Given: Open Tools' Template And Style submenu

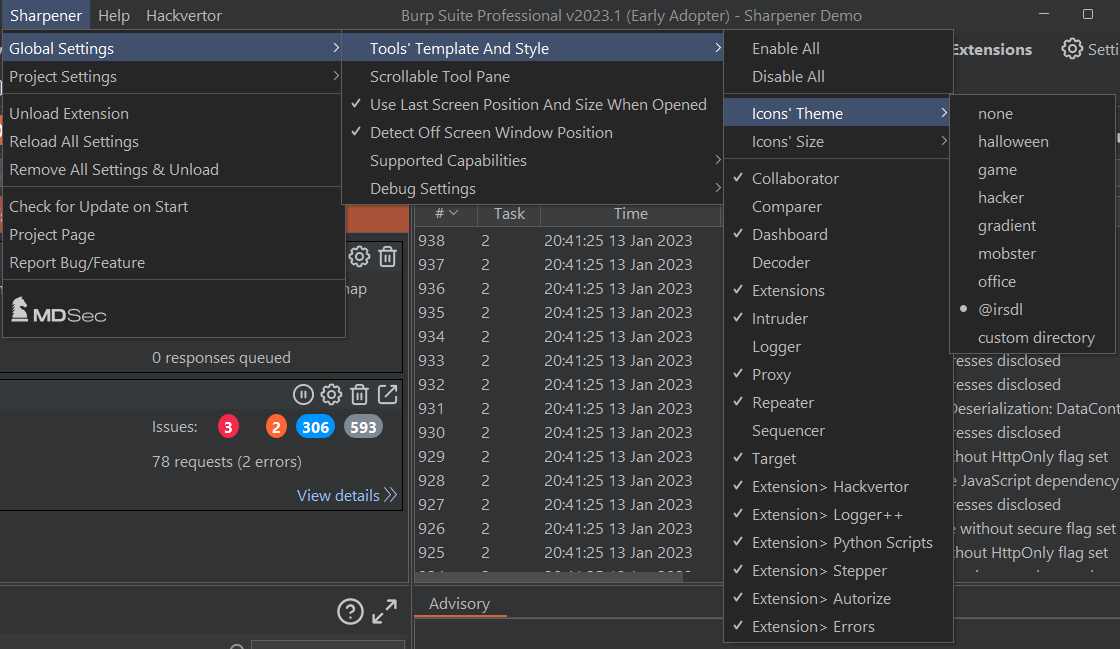Looking at the screenshot, I should coord(532,49).
